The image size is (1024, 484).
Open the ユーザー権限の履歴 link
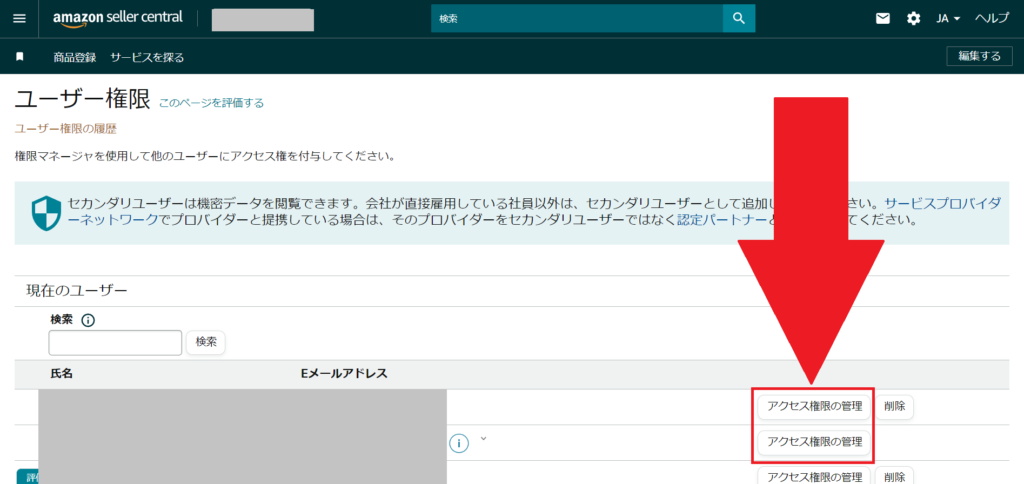(66, 128)
